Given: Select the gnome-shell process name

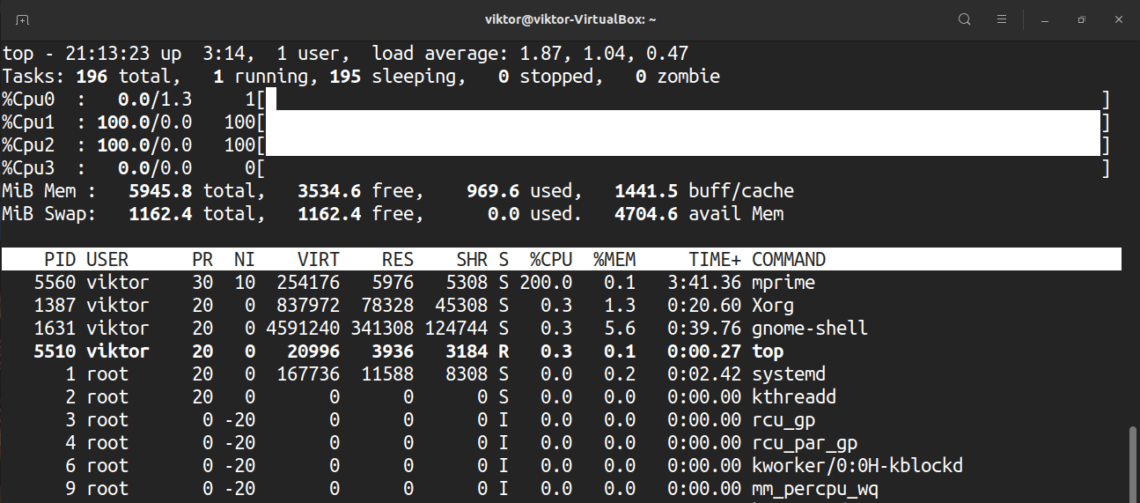Looking at the screenshot, I should pyautogui.click(x=810, y=328).
